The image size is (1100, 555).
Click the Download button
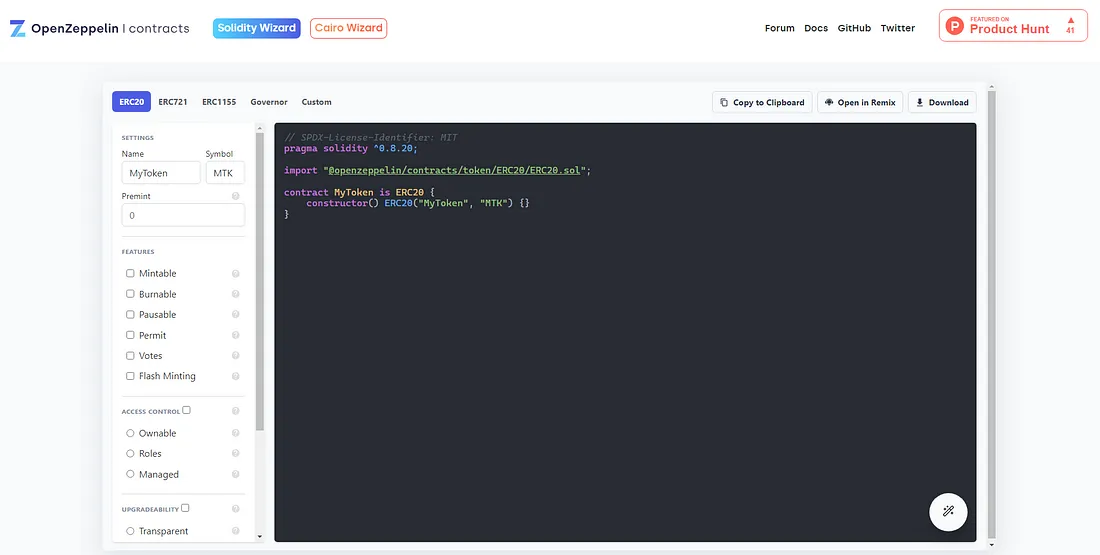pos(942,102)
